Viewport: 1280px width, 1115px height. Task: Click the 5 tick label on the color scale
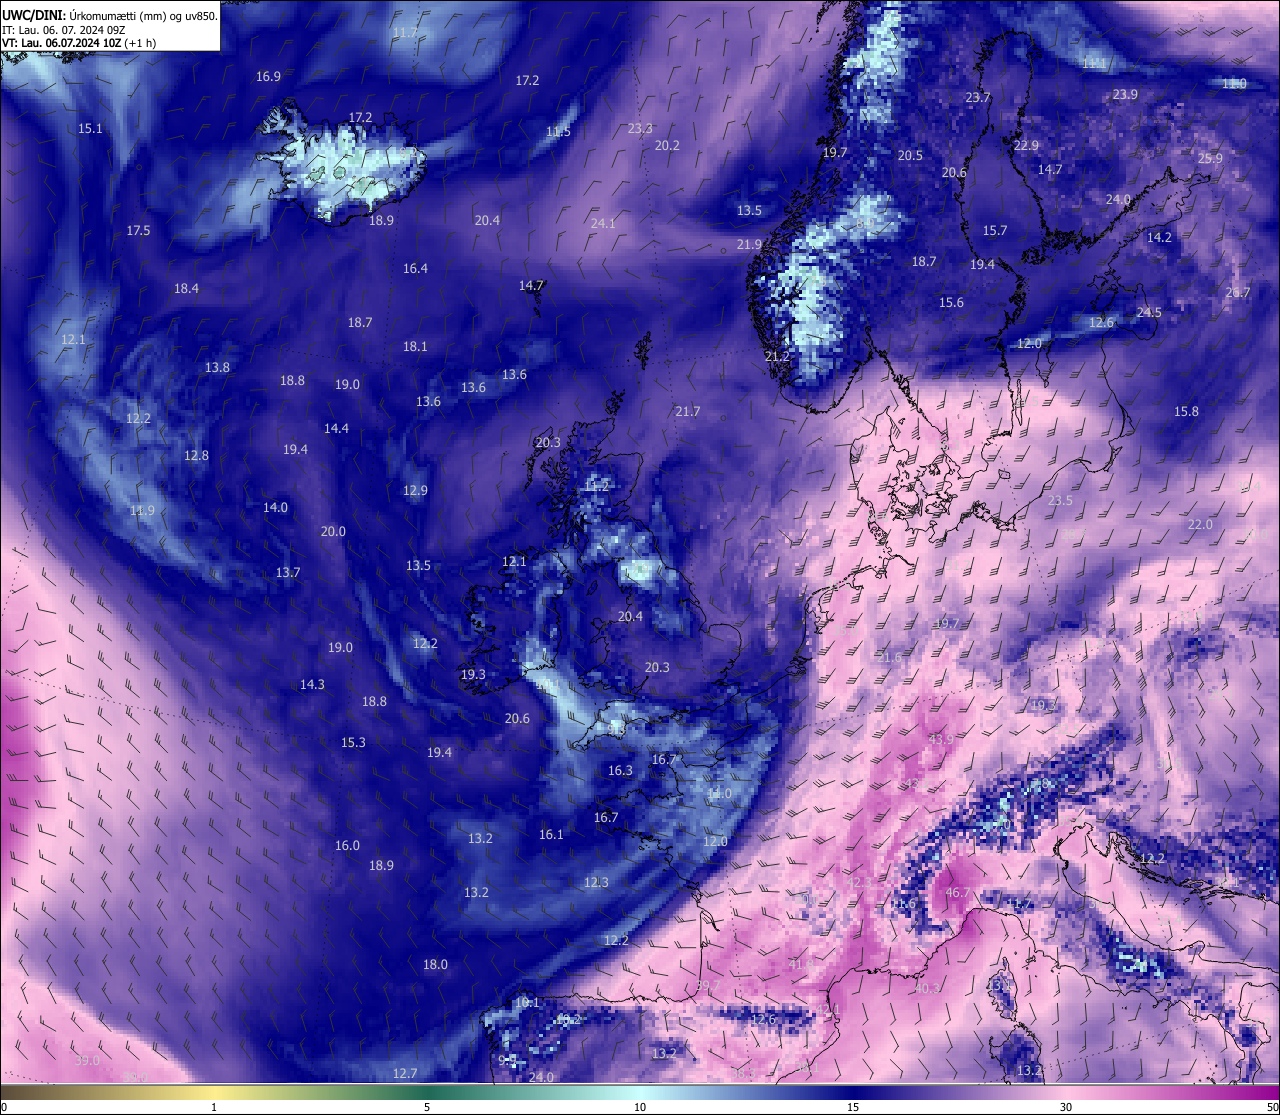[427, 1107]
